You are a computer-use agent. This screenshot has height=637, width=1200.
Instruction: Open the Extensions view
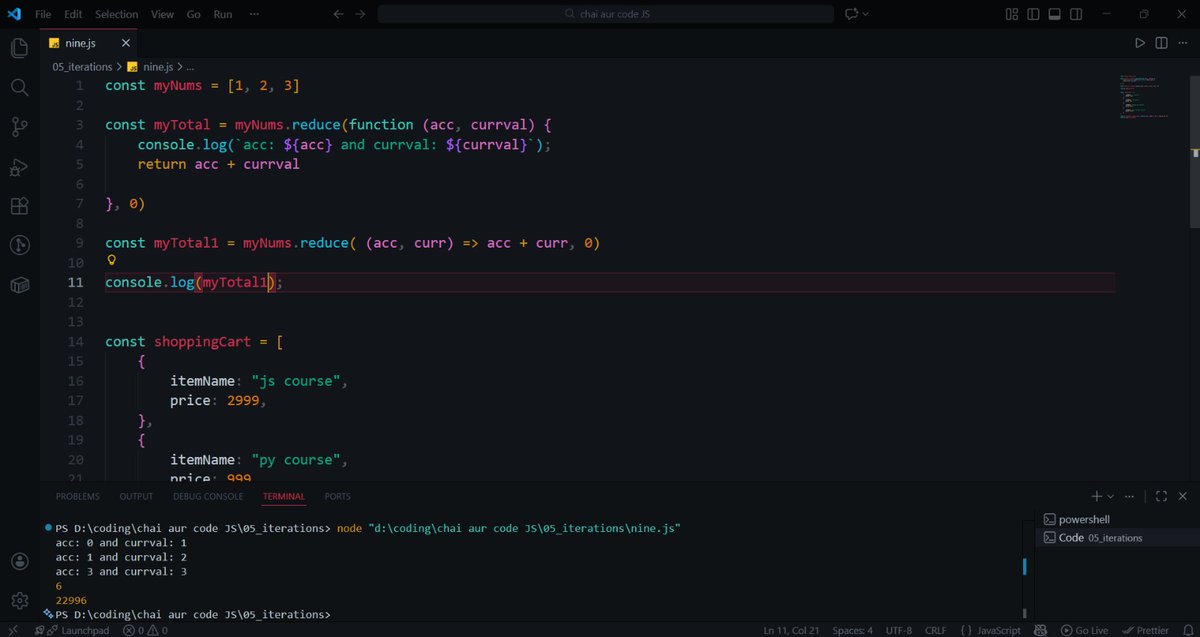pos(19,206)
